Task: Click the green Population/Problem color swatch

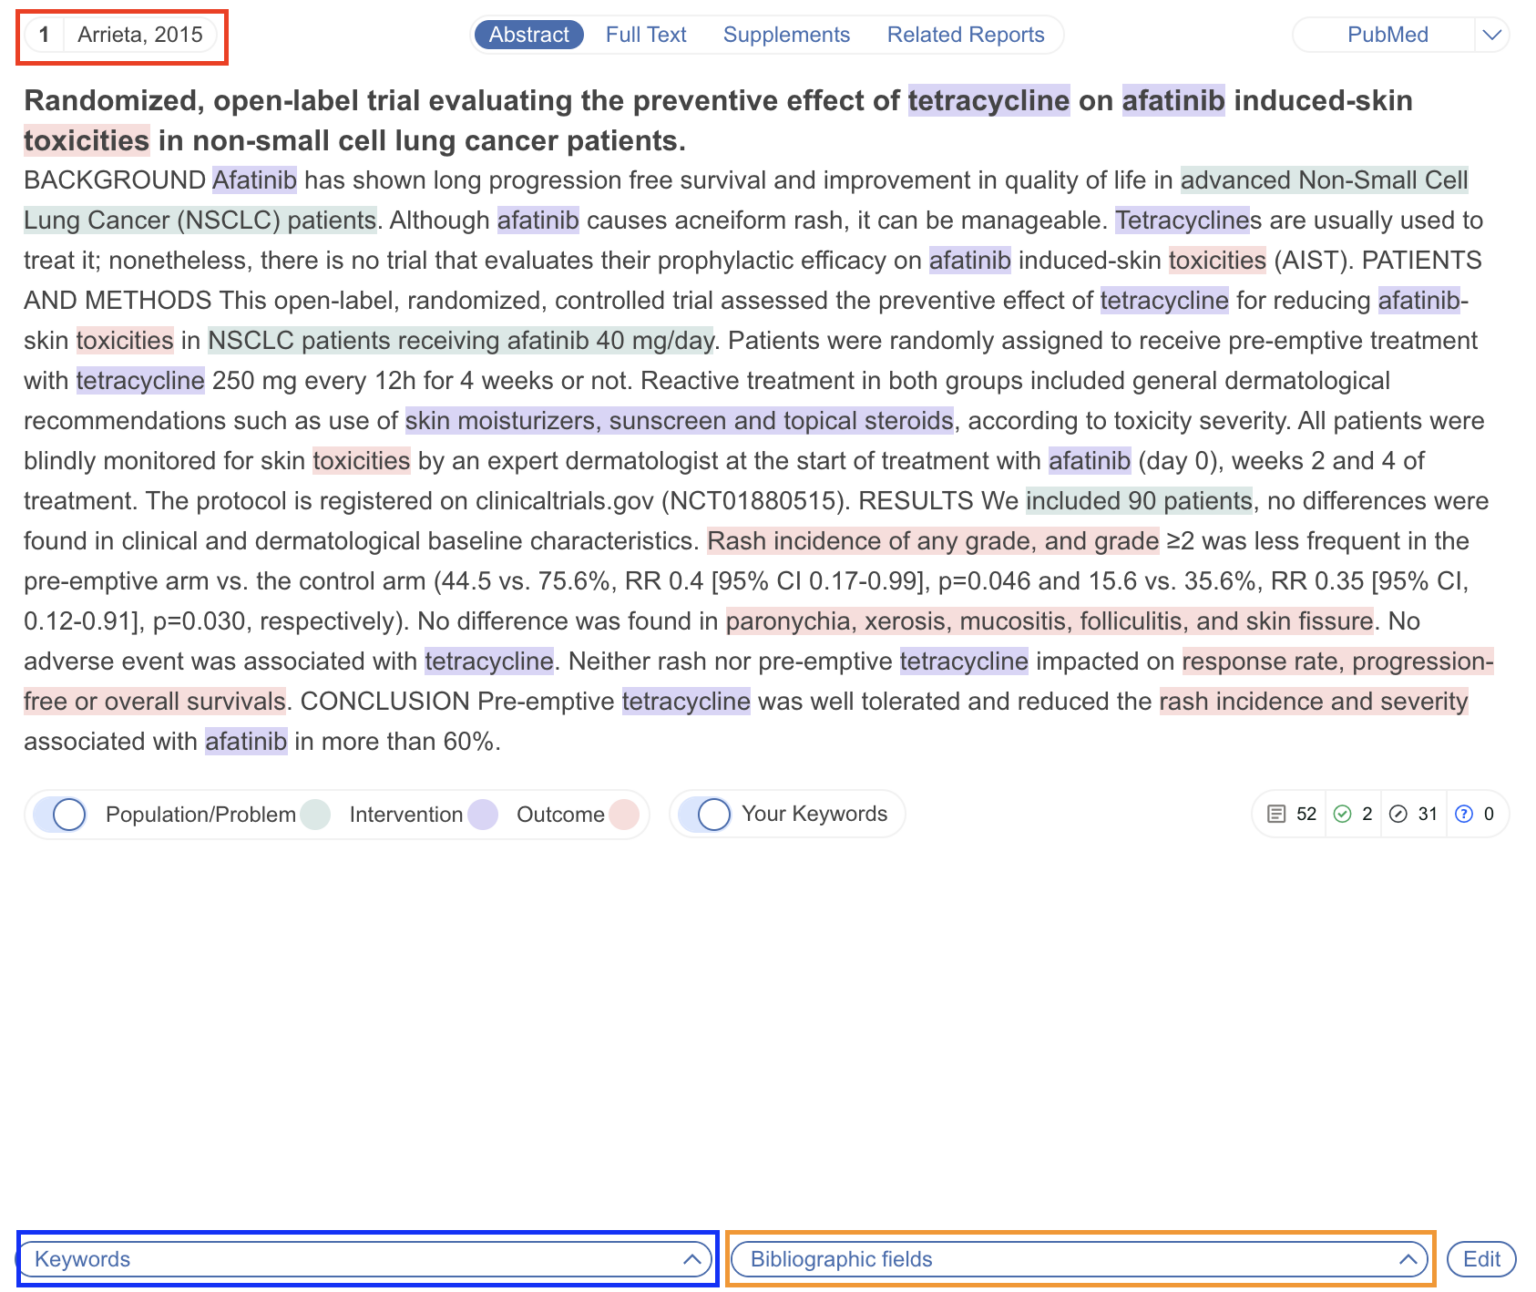Action: point(316,814)
